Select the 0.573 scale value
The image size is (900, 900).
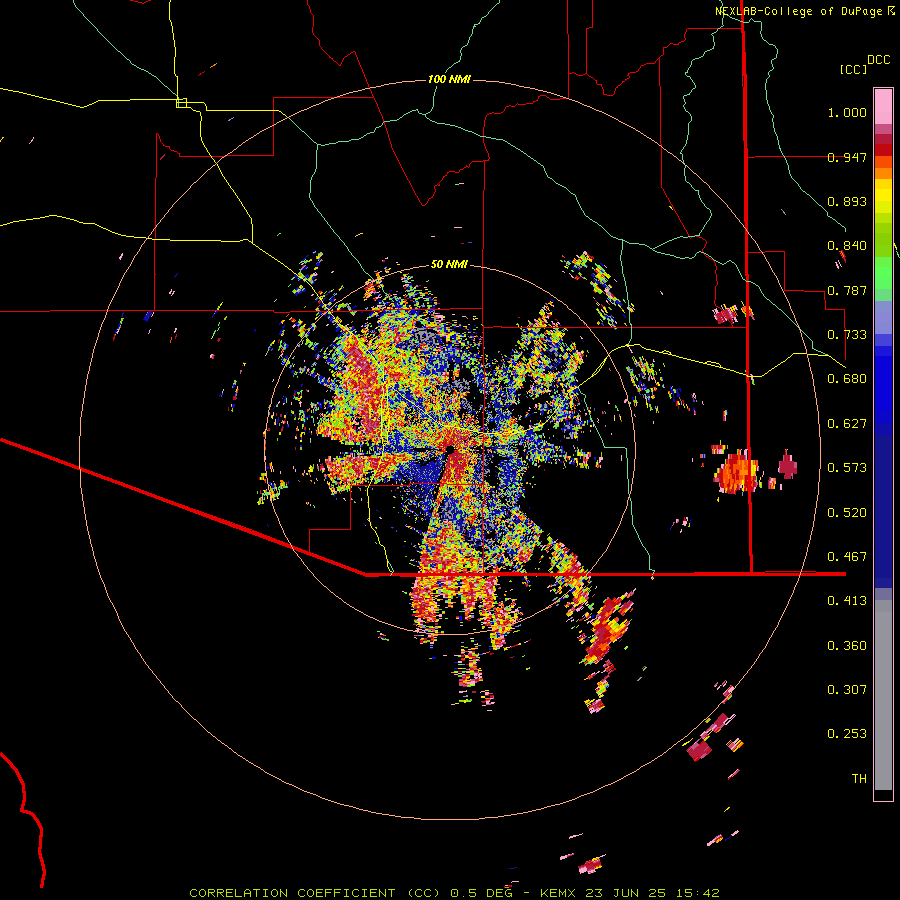coord(847,468)
